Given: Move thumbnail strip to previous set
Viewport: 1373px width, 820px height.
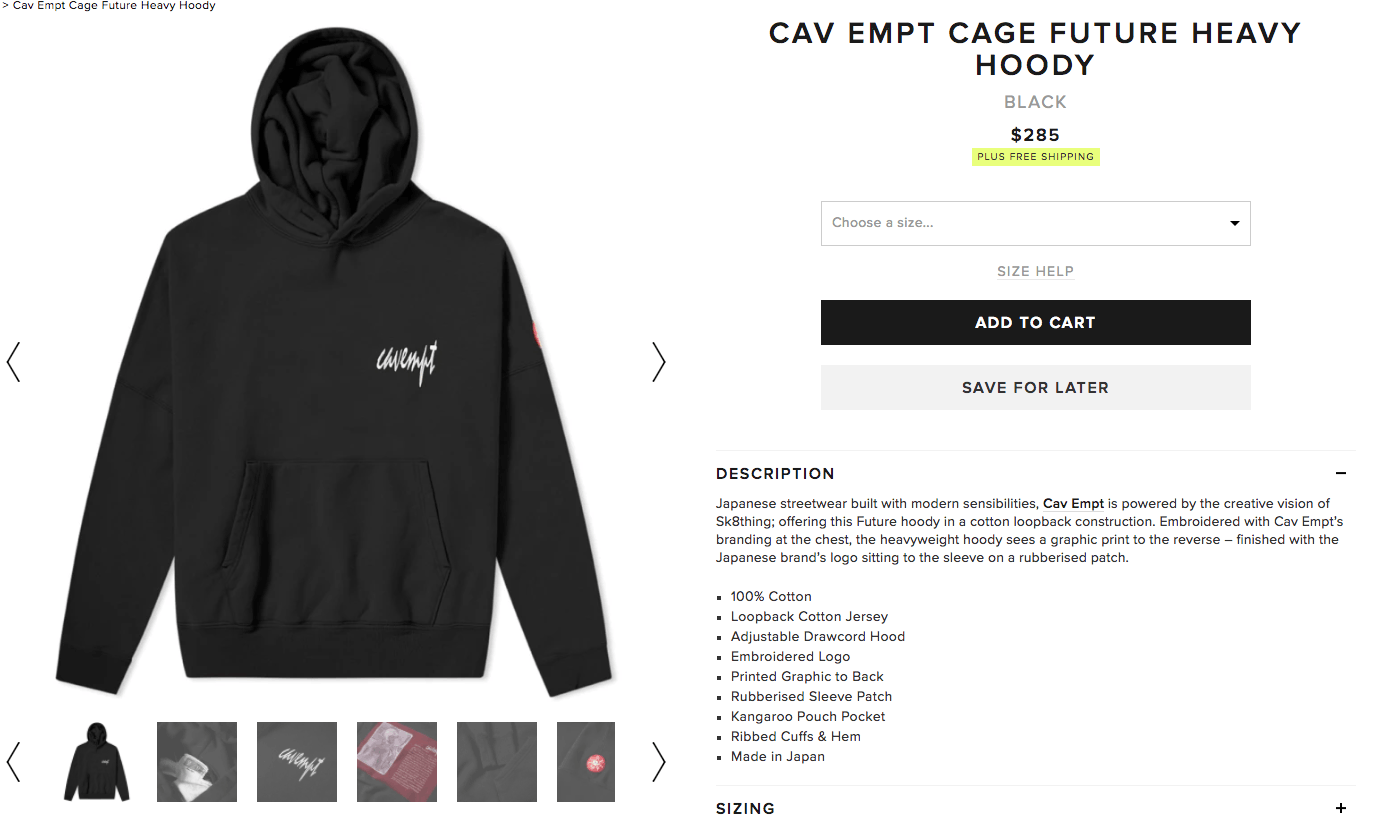Looking at the screenshot, I should tap(13, 762).
